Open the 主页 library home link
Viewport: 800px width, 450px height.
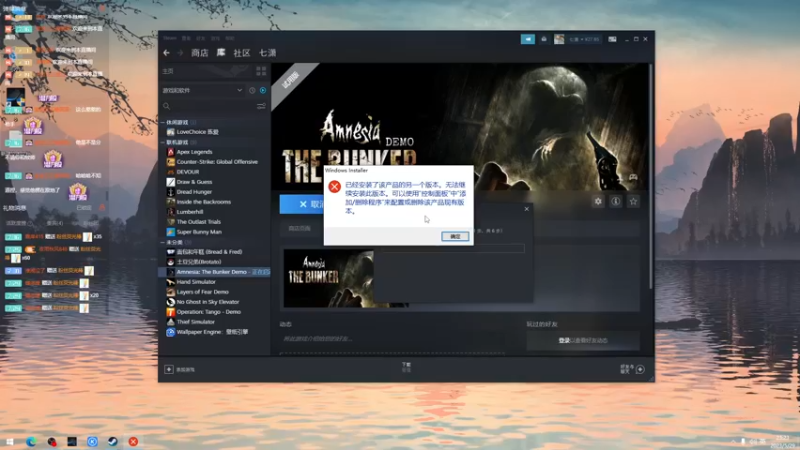168,71
